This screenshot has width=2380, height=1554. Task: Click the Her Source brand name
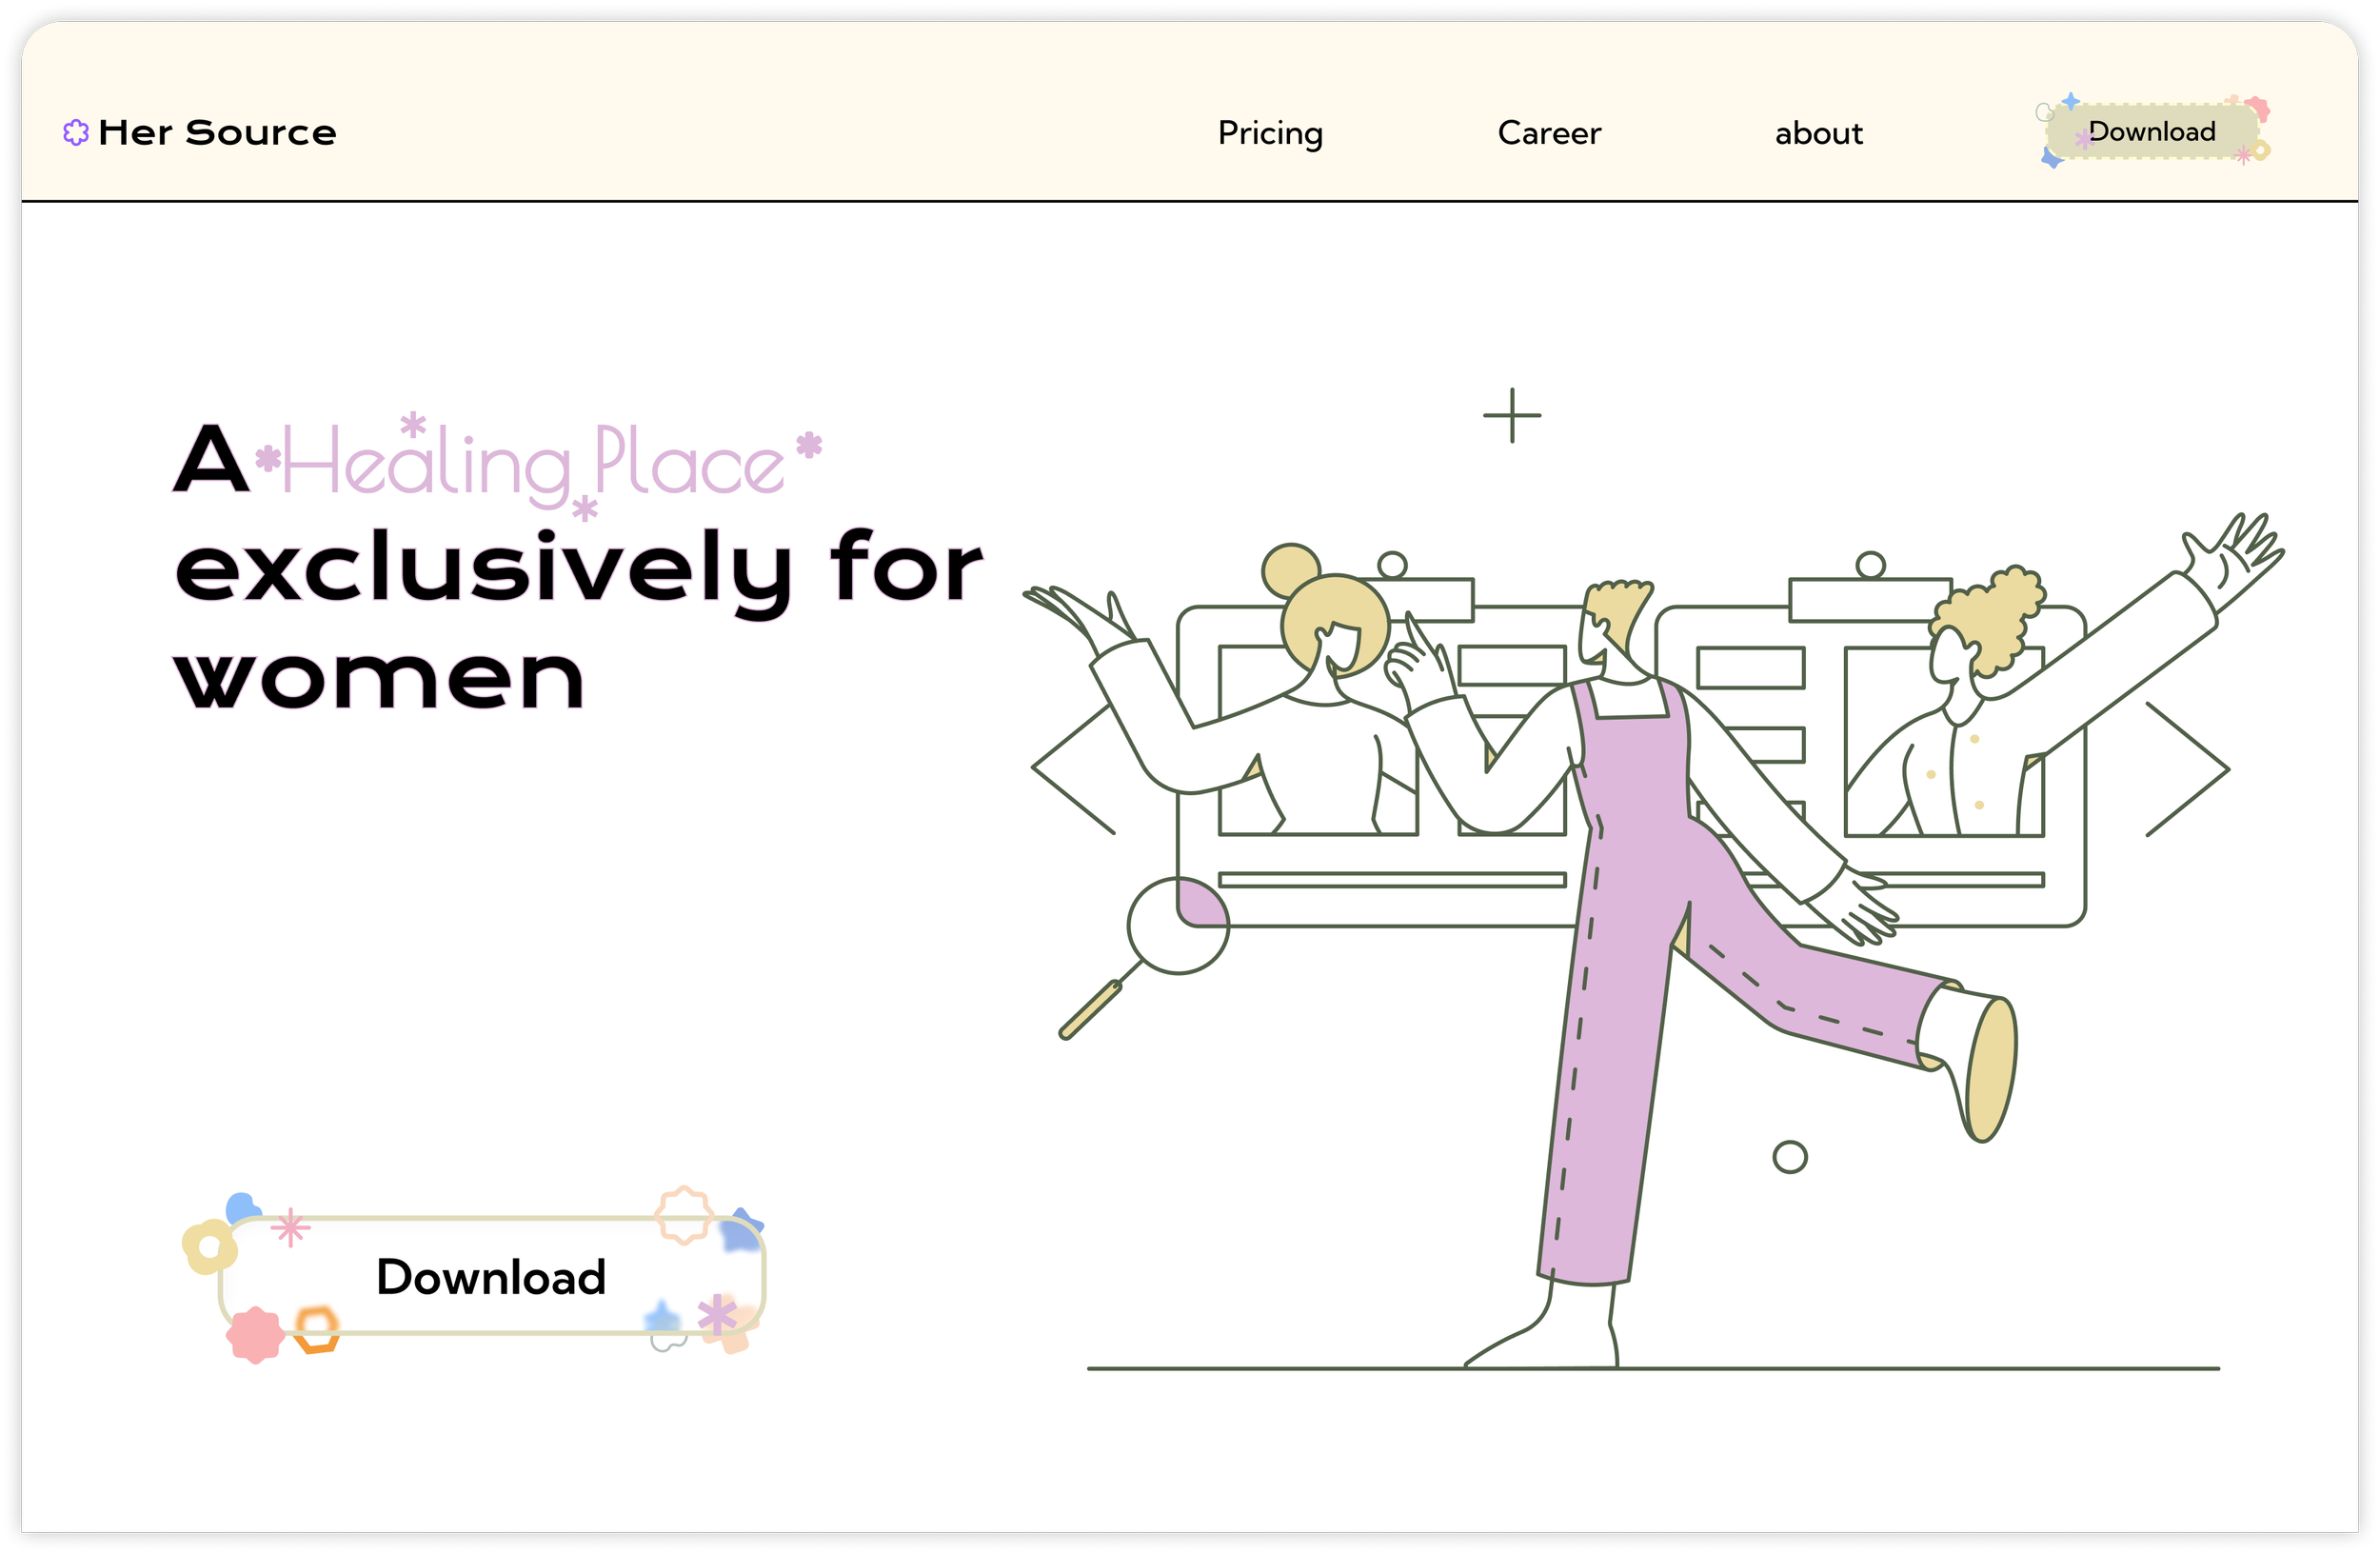(x=217, y=132)
